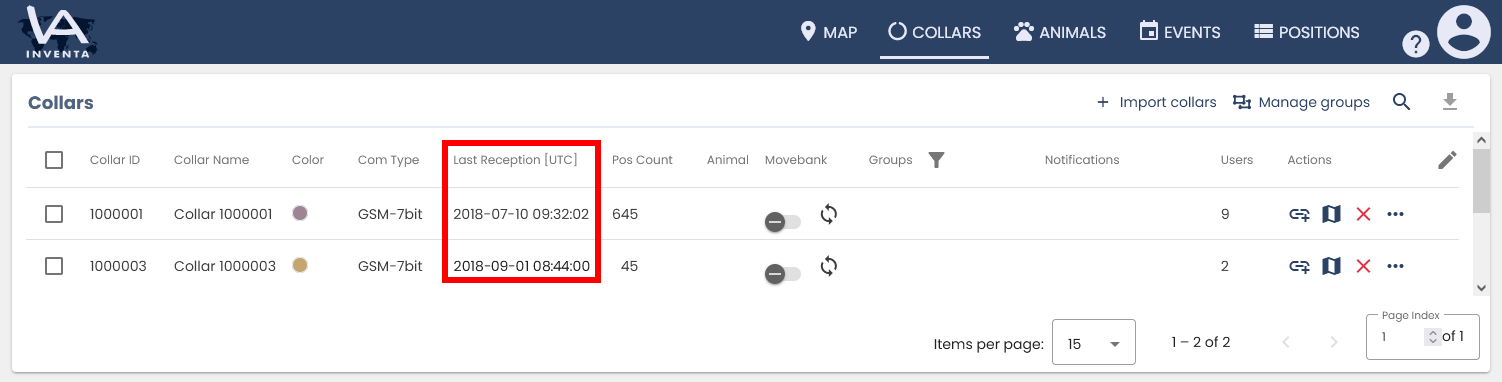
Task: Show Collar 1000001 on map icon
Action: (1331, 214)
